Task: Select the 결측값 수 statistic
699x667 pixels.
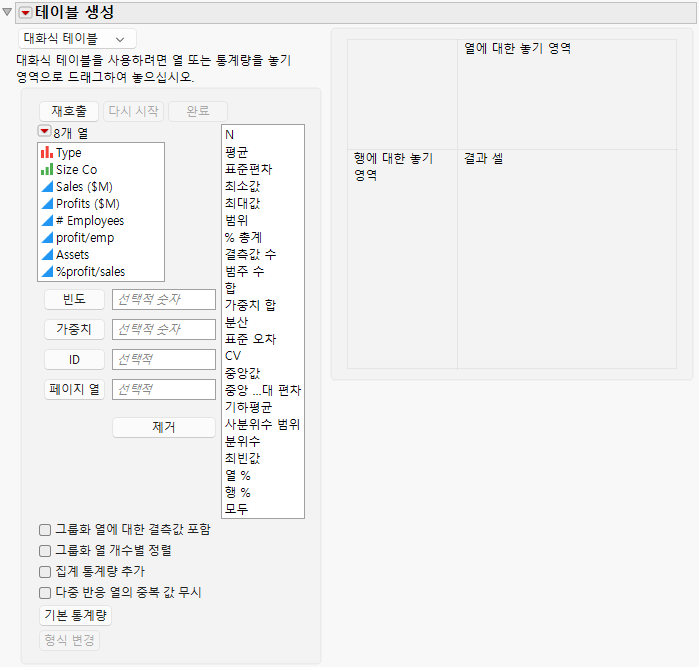Action: tap(263, 254)
